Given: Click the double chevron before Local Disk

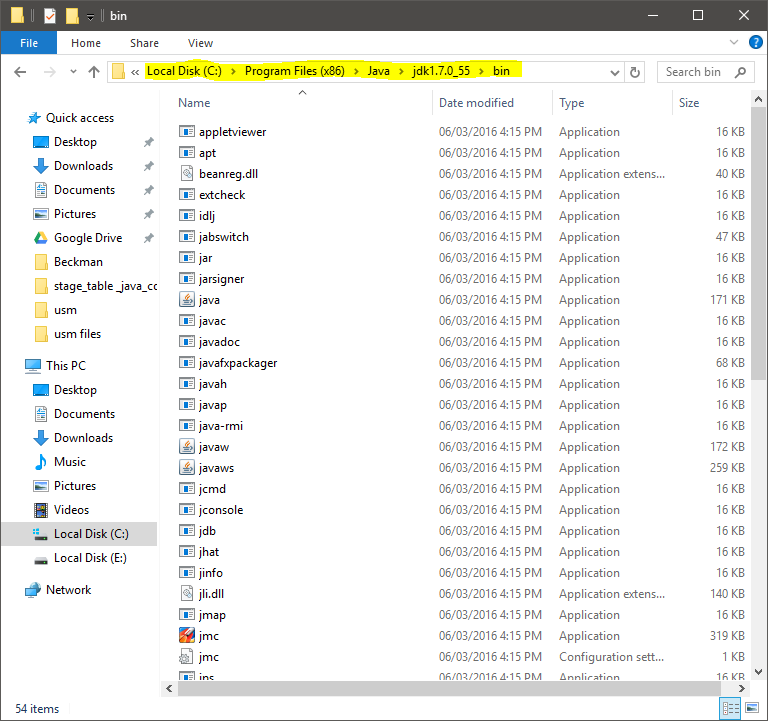Looking at the screenshot, I should click(x=135, y=72).
